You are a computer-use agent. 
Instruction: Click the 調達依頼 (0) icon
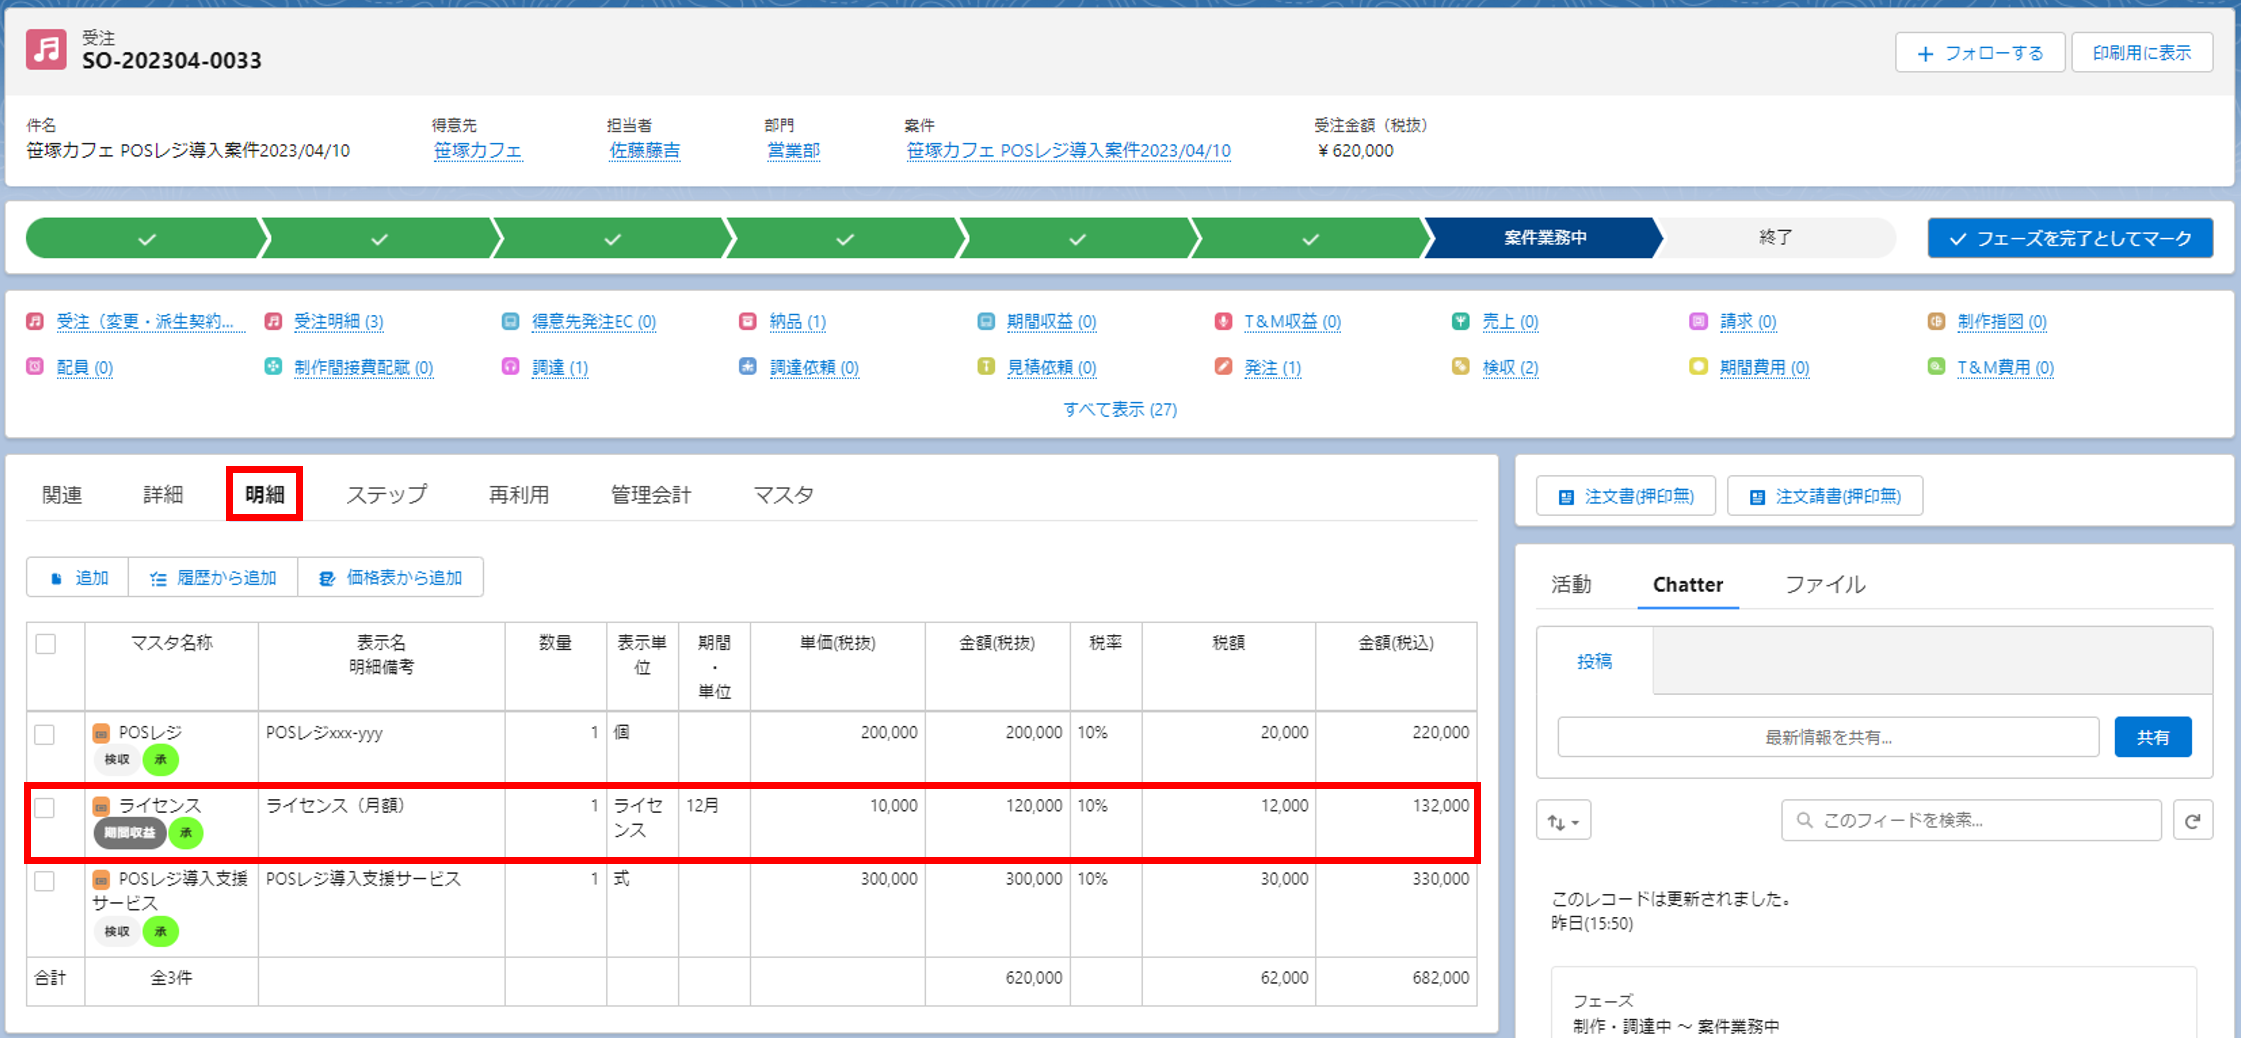point(748,367)
